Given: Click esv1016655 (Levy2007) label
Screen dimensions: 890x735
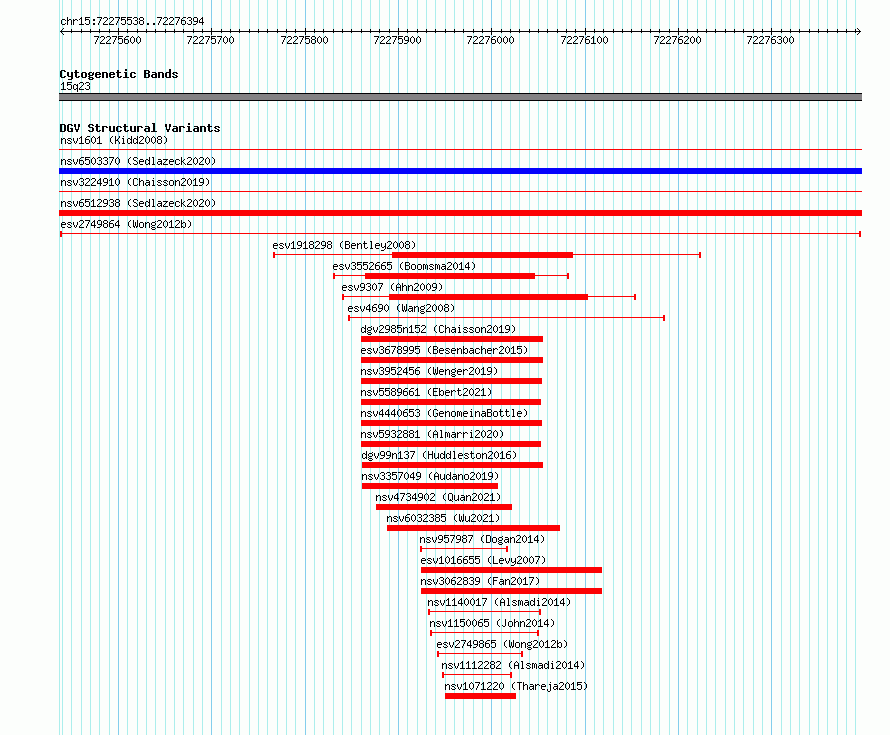Looking at the screenshot, I should click(484, 560).
